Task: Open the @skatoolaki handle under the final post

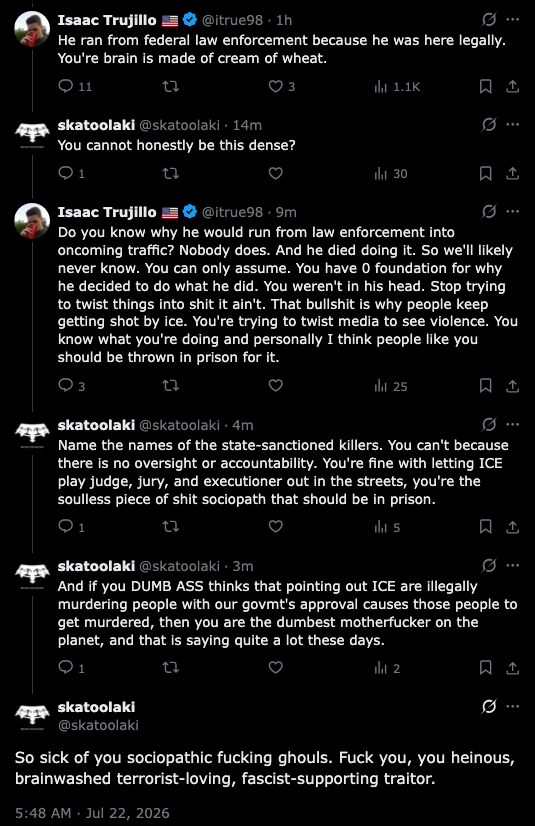Action: (98, 725)
